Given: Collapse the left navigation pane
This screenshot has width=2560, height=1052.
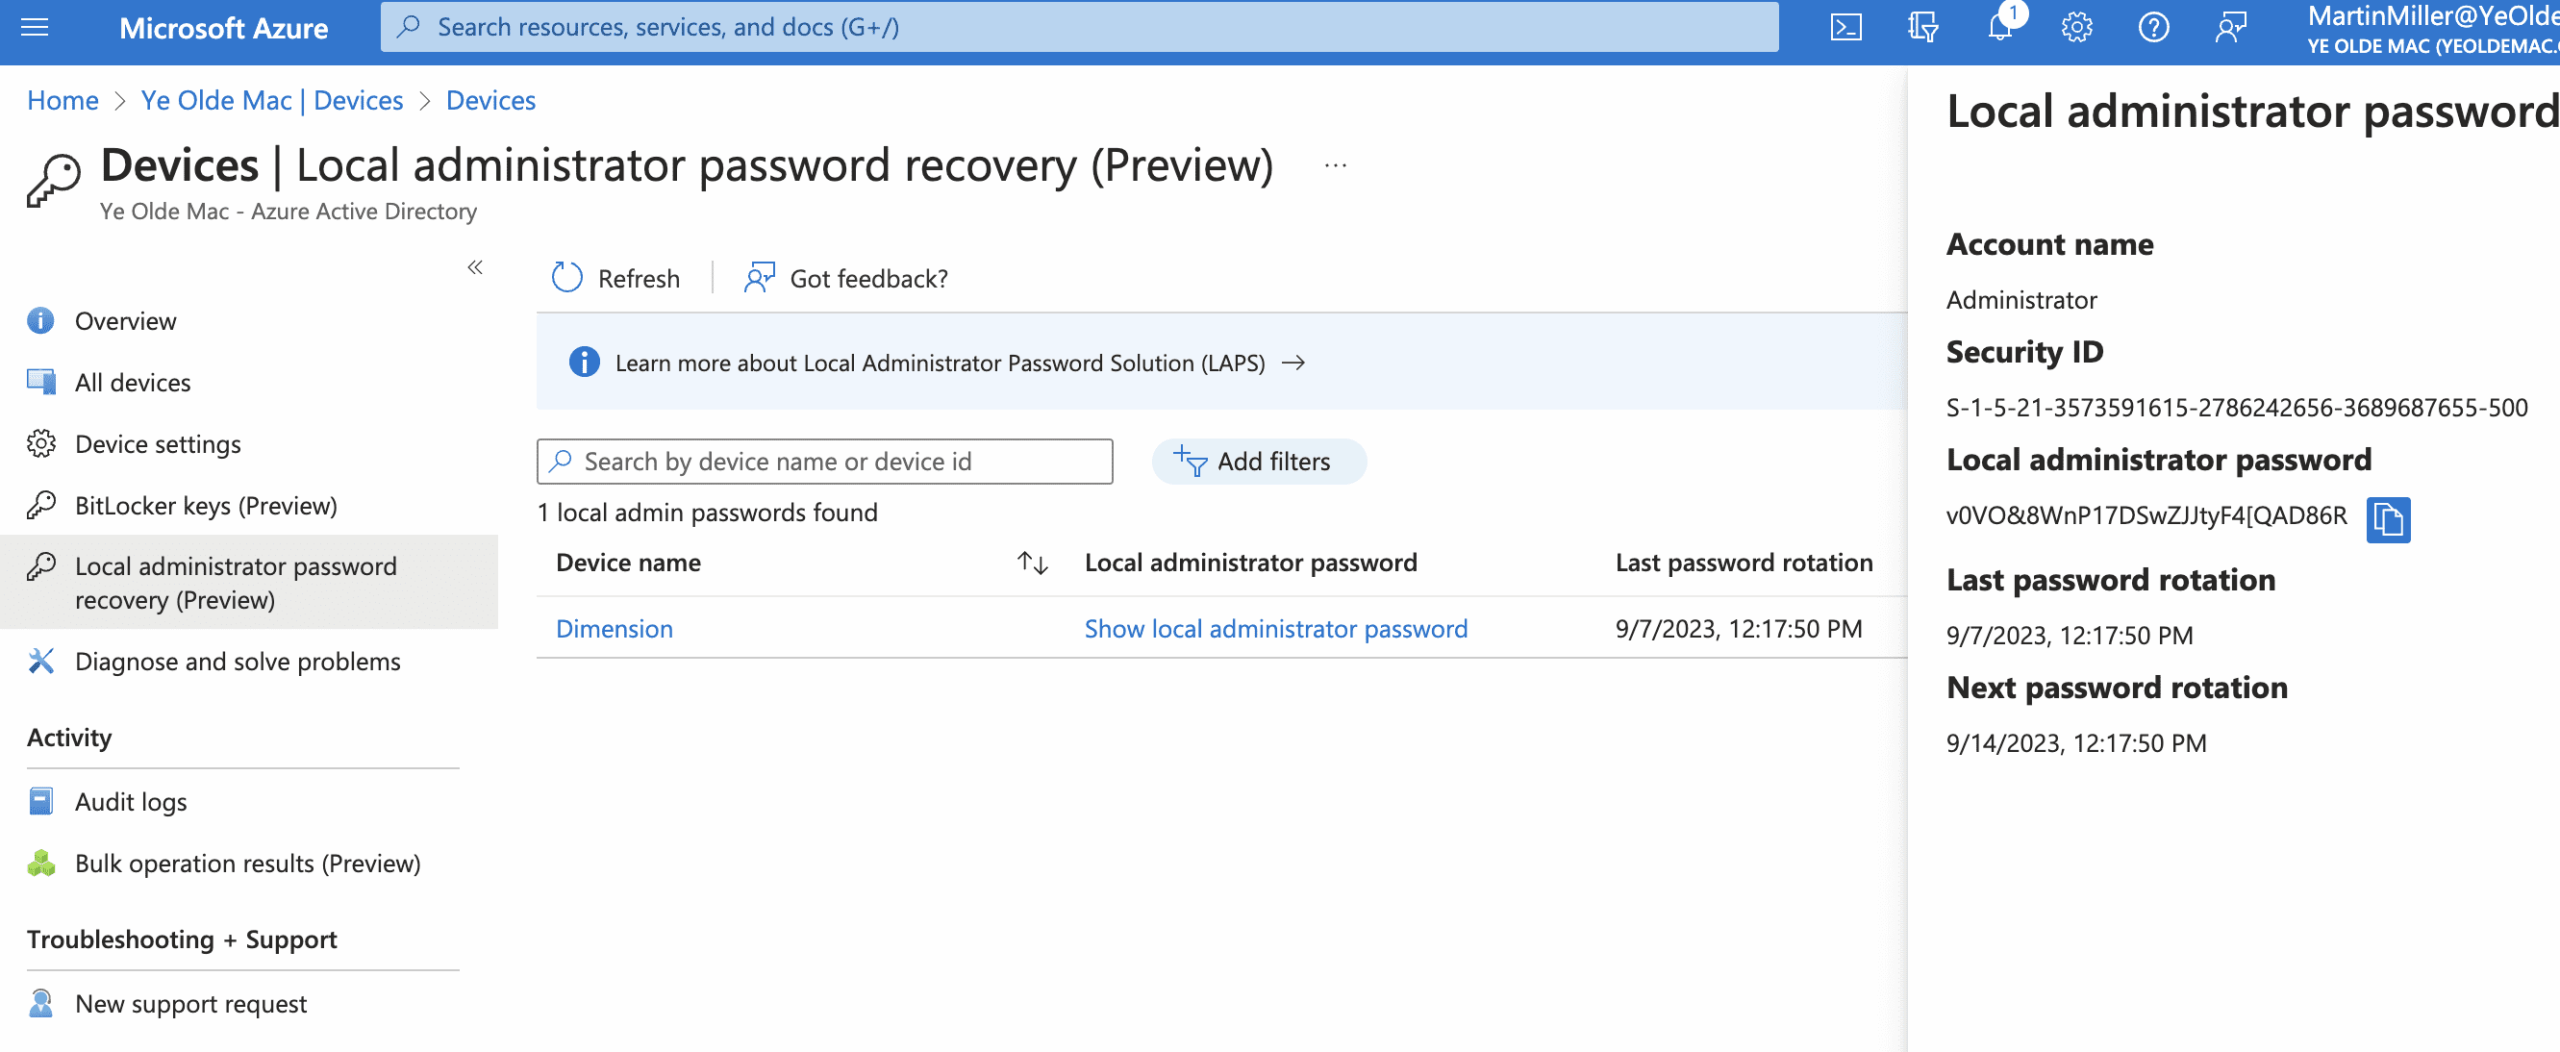Looking at the screenshot, I should (x=476, y=268).
